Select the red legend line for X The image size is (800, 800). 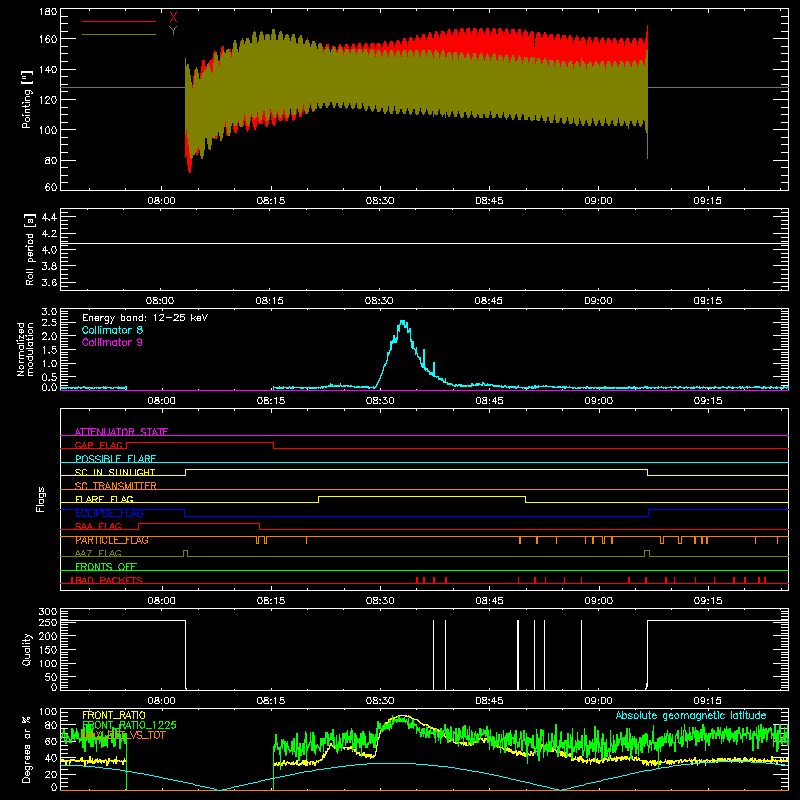tap(119, 21)
